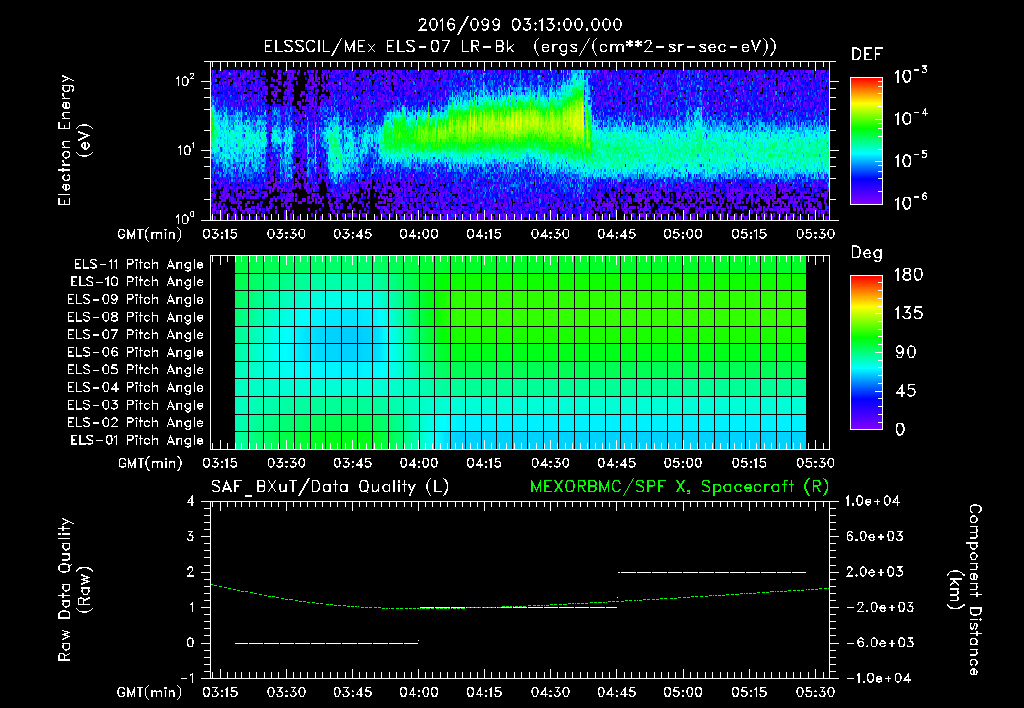Click the green MEXORBMC/SPF X, Spacecraft (R) title
This screenshot has height=708, width=1024.
[679, 487]
